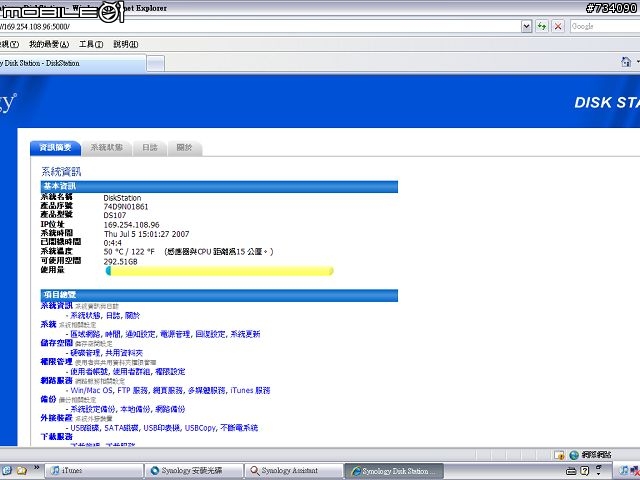Click the 網路服務 category heading
The height and width of the screenshot is (480, 640).
56,381
